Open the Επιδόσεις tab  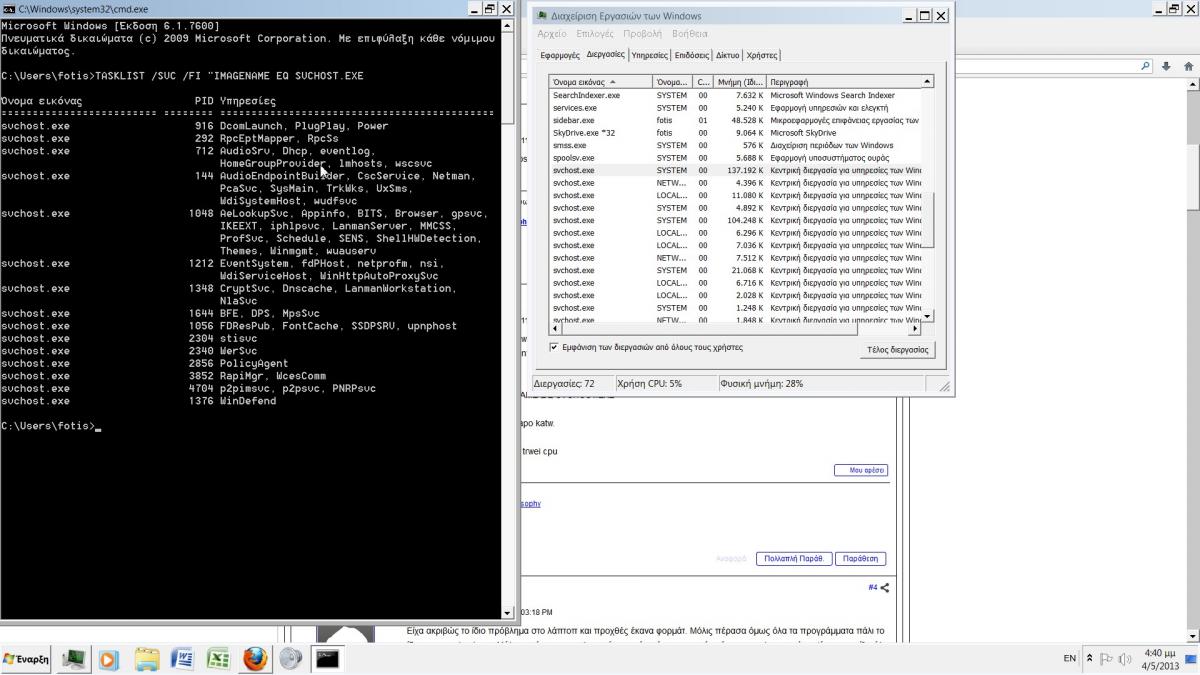pyautogui.click(x=692, y=56)
